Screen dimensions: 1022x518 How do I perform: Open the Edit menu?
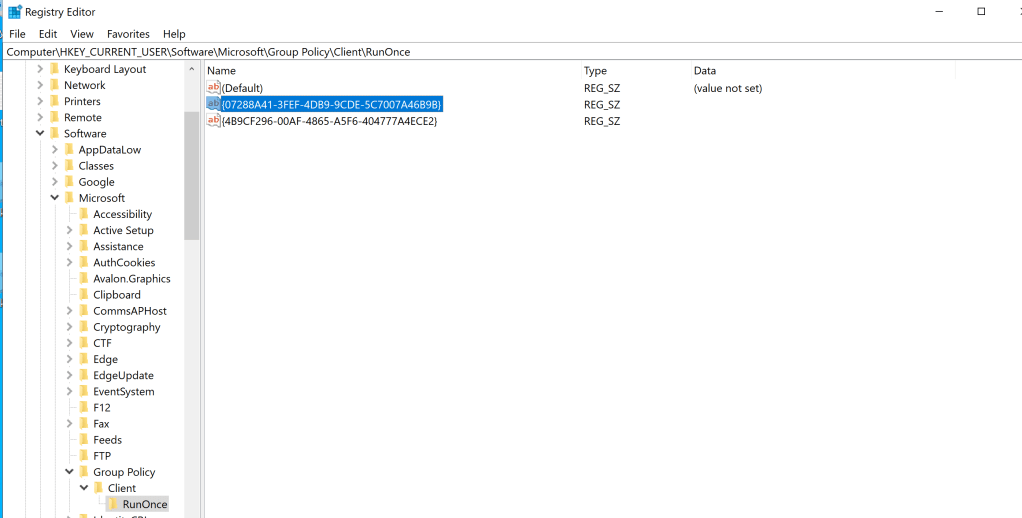(48, 34)
